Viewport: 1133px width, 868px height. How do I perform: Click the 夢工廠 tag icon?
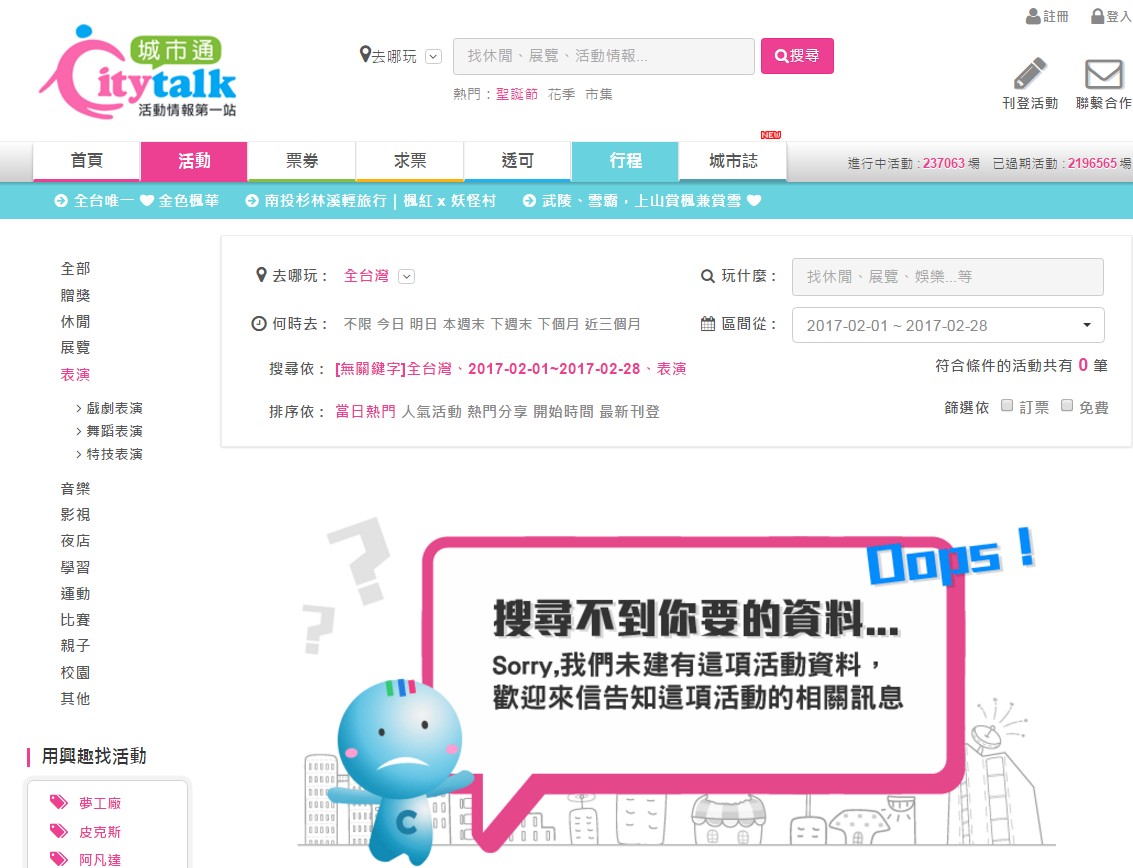59,803
